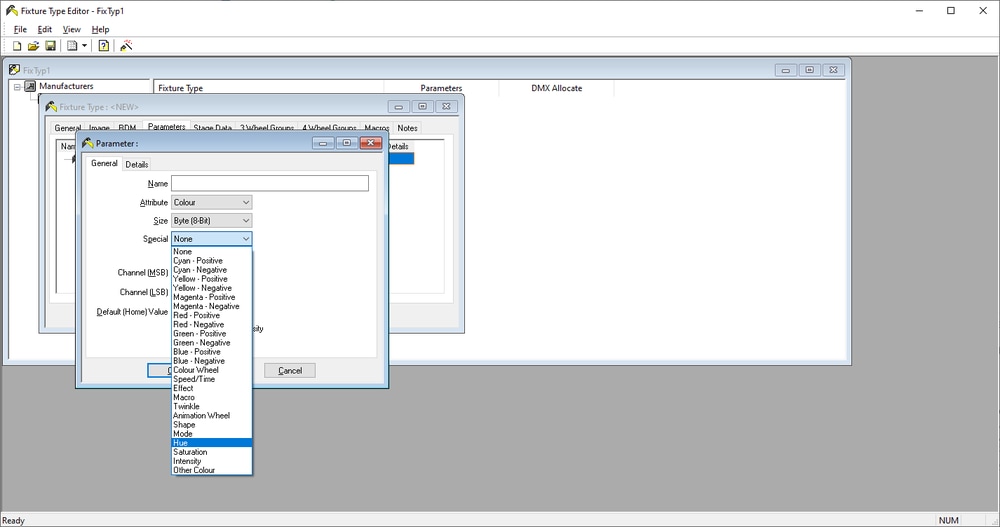Click the FixTyp1 child window title icon
The image size is (1000, 527).
point(14,70)
